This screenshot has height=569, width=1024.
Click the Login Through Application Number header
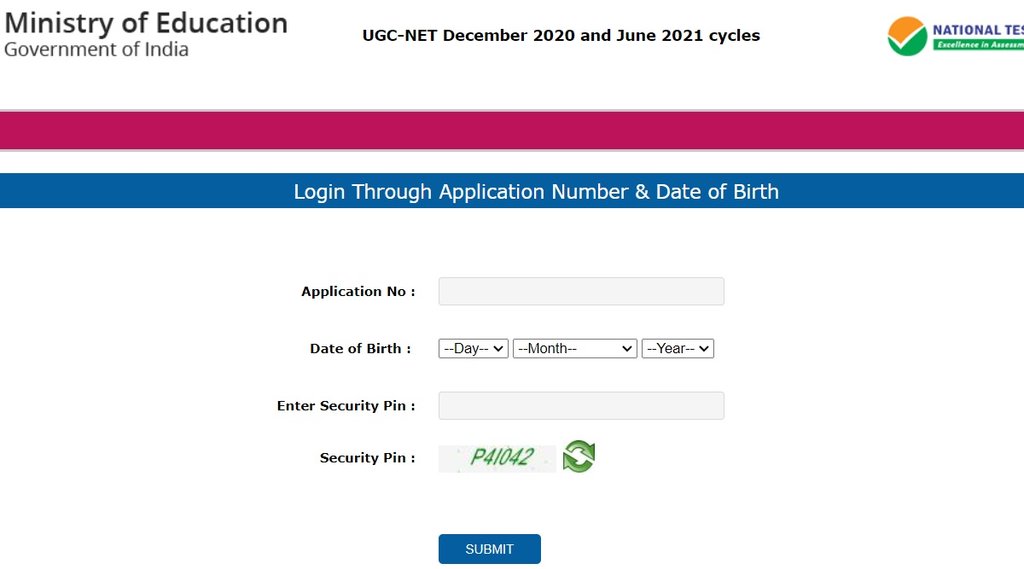(536, 191)
